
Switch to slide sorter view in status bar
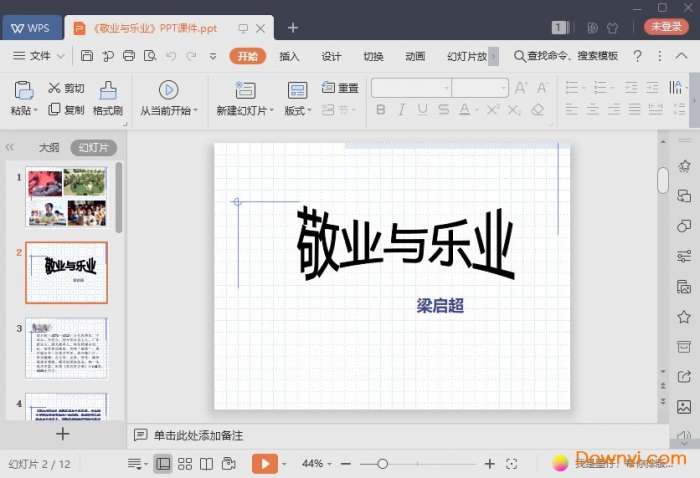point(184,464)
